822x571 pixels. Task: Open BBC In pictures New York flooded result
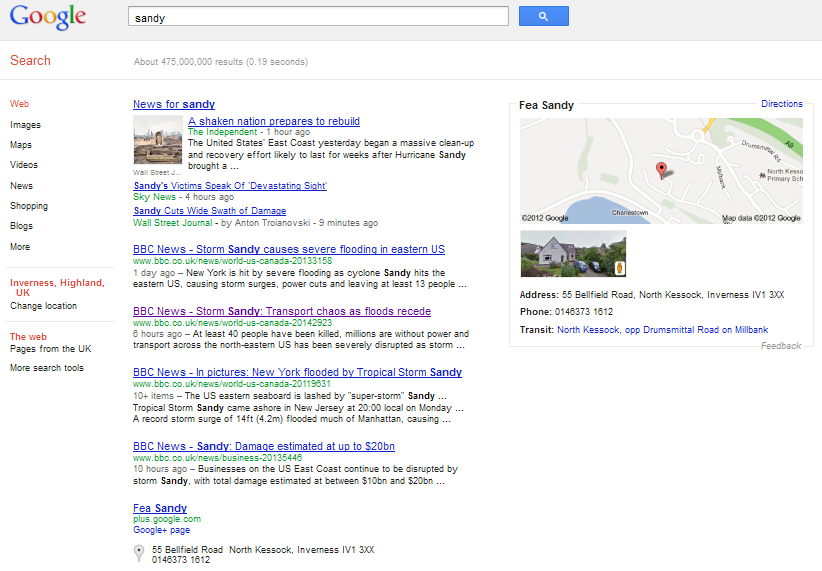[x=297, y=372]
